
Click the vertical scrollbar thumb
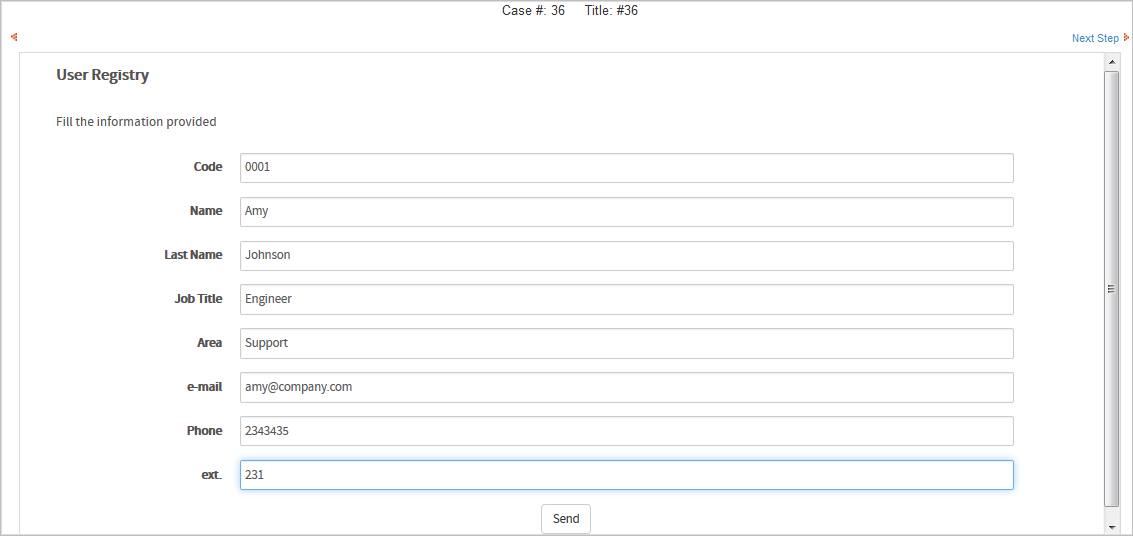1111,288
